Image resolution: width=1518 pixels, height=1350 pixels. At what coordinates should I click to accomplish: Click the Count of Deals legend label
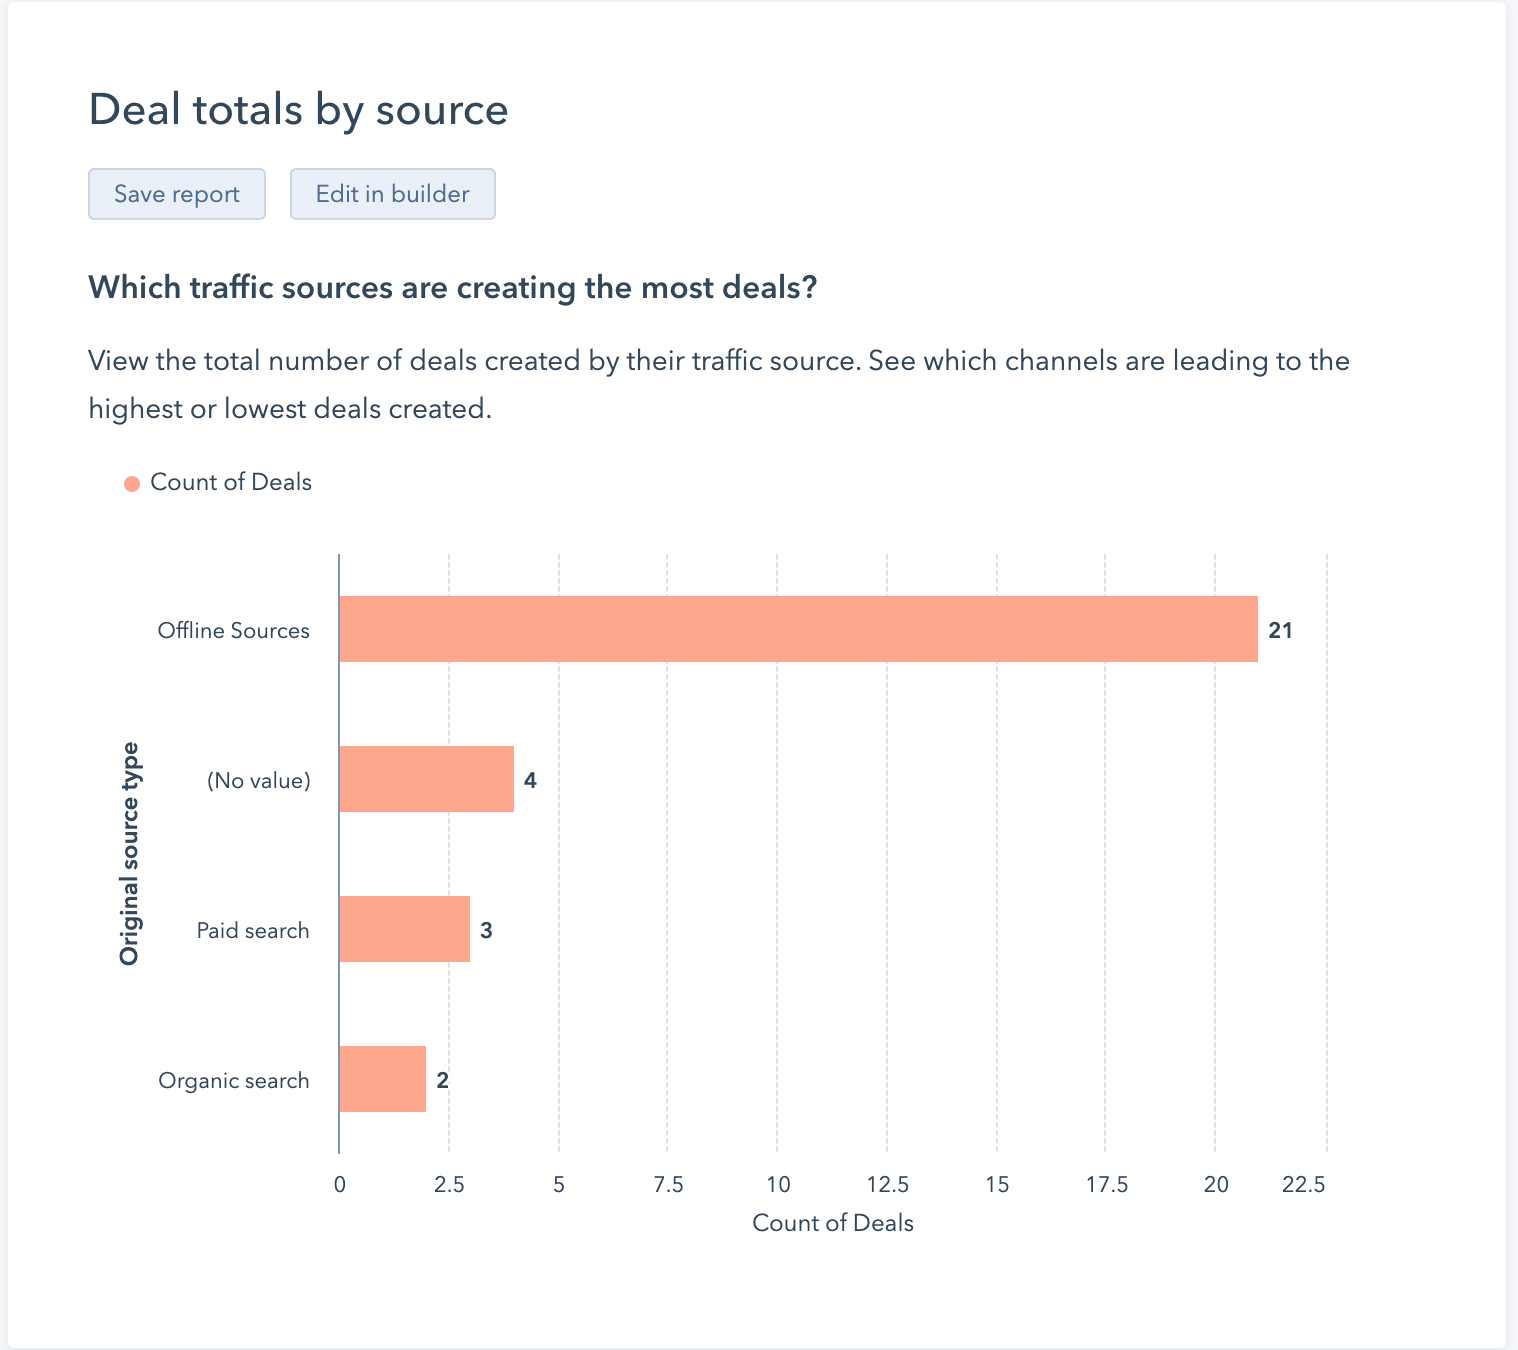tap(231, 482)
